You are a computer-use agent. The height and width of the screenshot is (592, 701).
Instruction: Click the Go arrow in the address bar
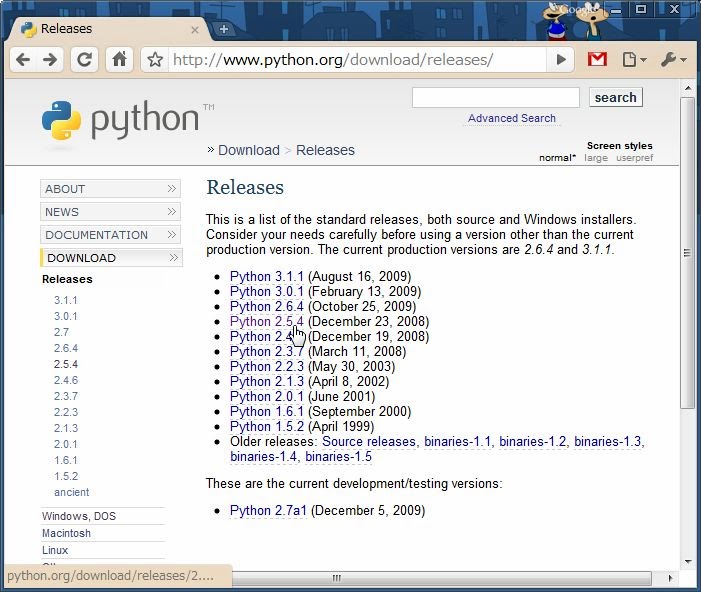click(x=562, y=60)
